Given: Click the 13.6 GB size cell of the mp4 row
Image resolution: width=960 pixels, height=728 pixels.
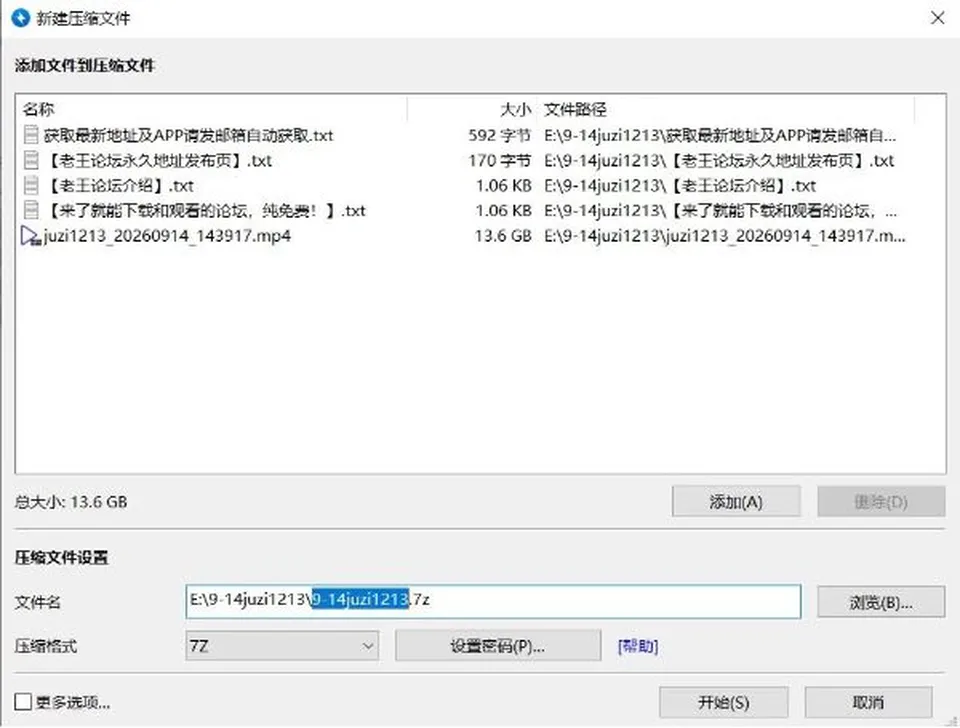Looking at the screenshot, I should click(x=503, y=236).
